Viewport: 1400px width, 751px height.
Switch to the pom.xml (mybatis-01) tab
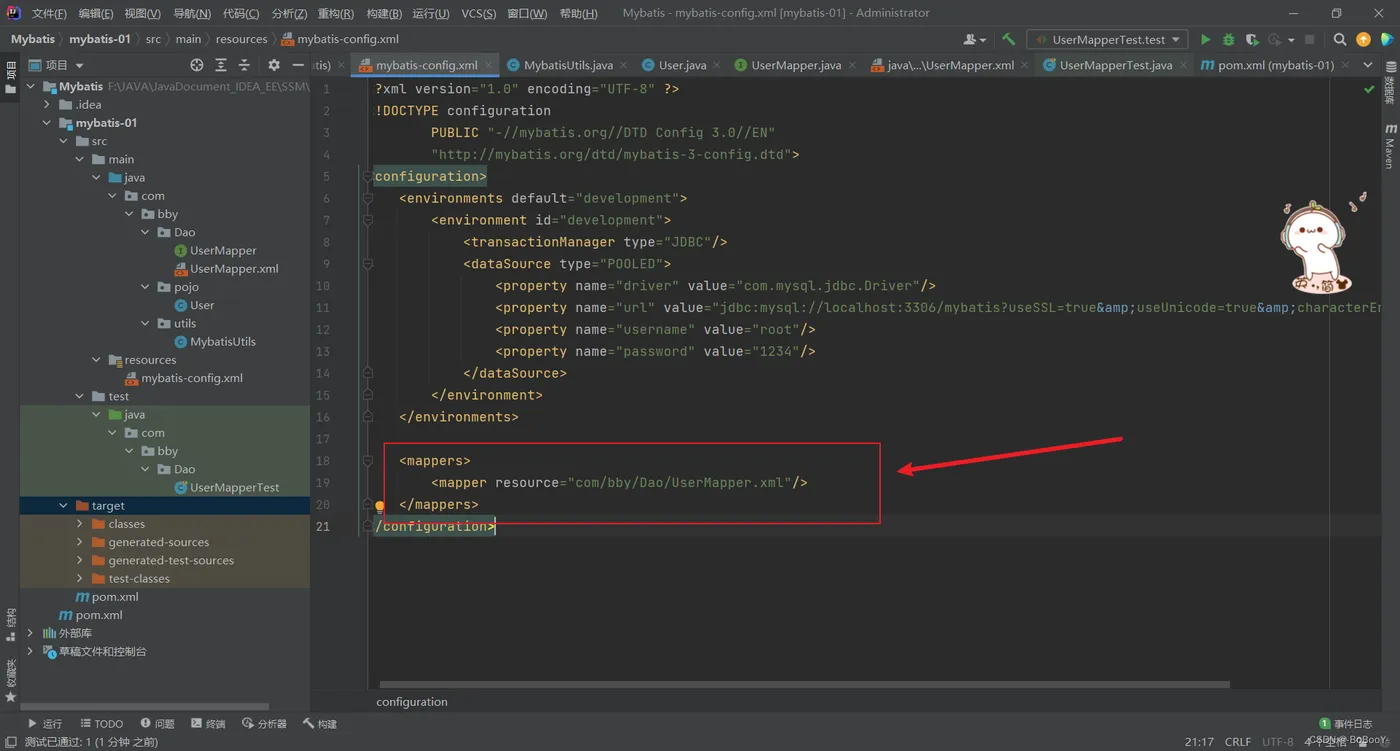pyautogui.click(x=1276, y=65)
